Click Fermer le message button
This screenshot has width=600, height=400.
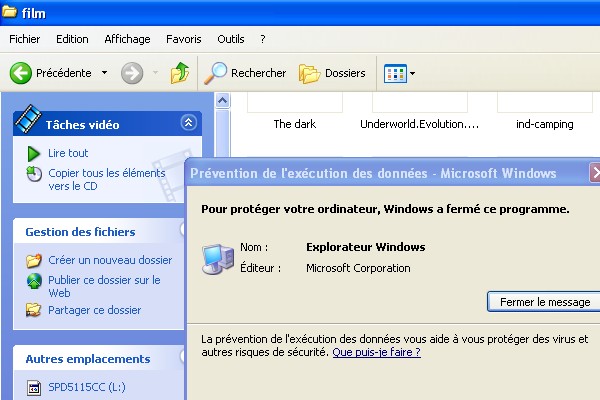coord(543,302)
